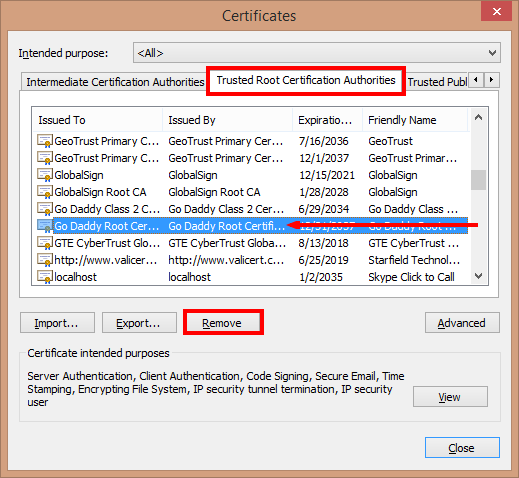Click the View certificate button
The height and width of the screenshot is (478, 519).
pyautogui.click(x=450, y=397)
